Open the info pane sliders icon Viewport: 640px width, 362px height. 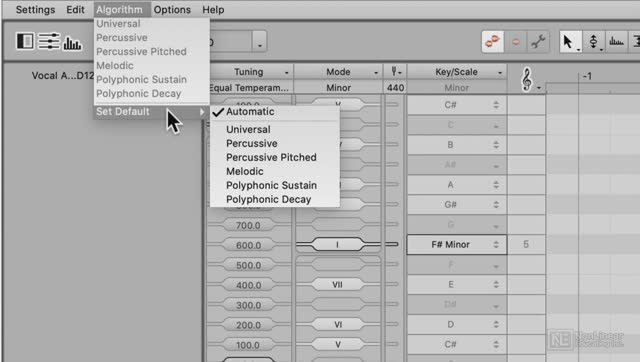pyautogui.click(x=49, y=41)
